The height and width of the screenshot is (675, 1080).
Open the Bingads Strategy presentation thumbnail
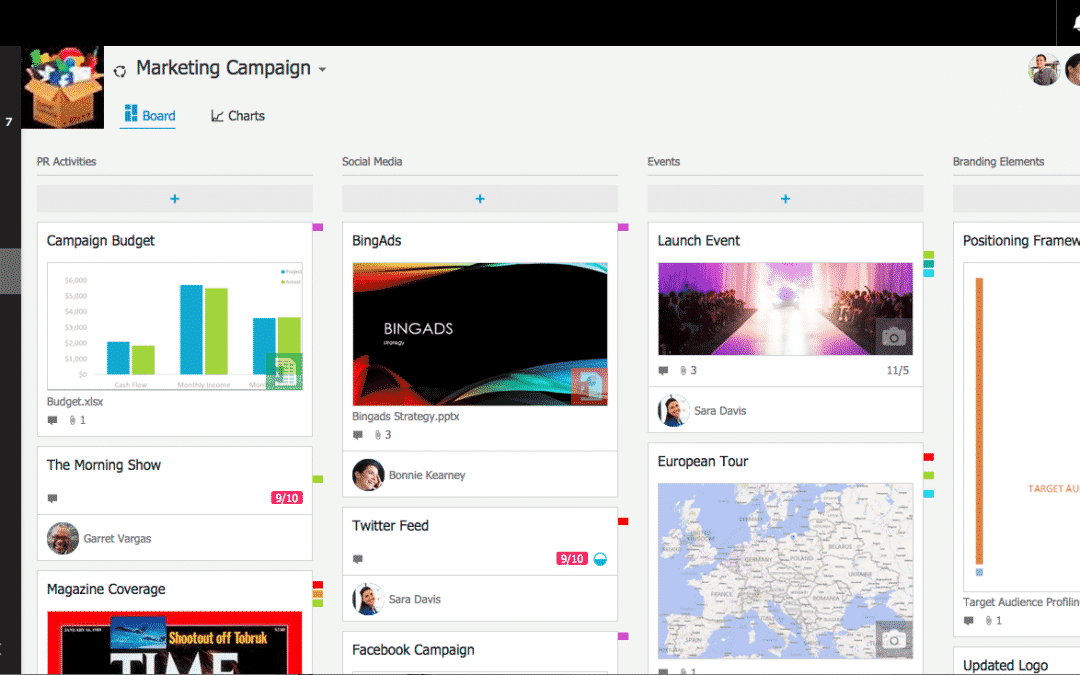pos(480,334)
